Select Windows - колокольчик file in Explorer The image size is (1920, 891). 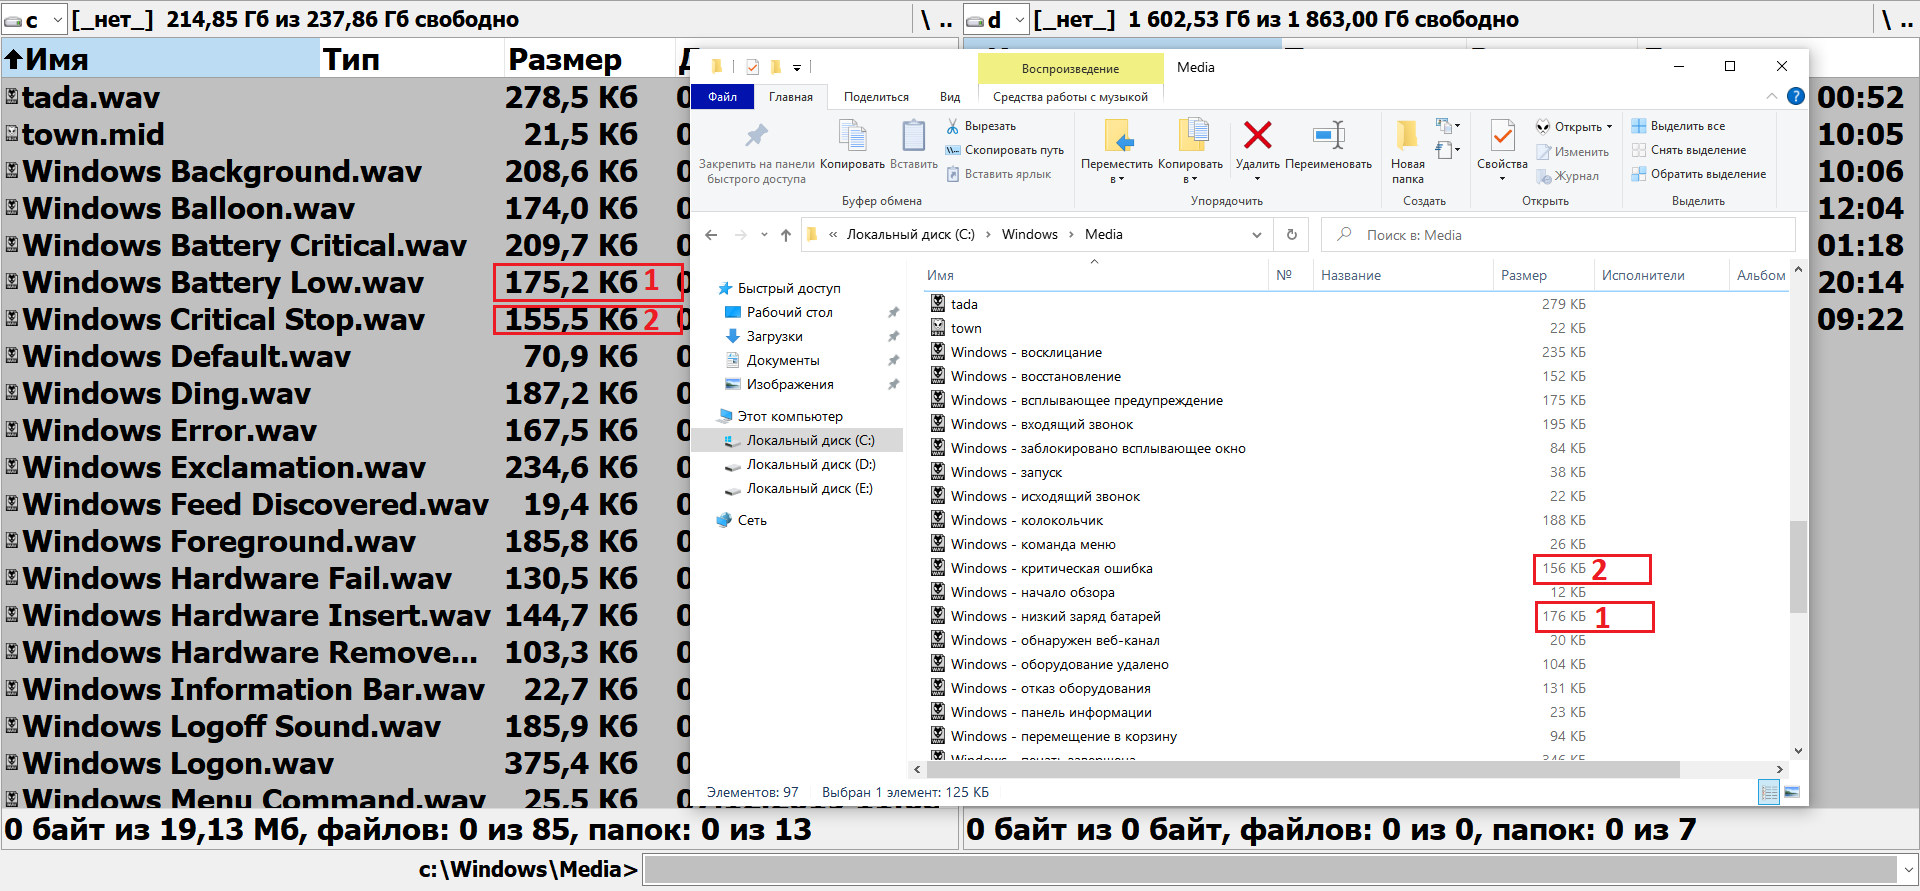pos(1027,520)
